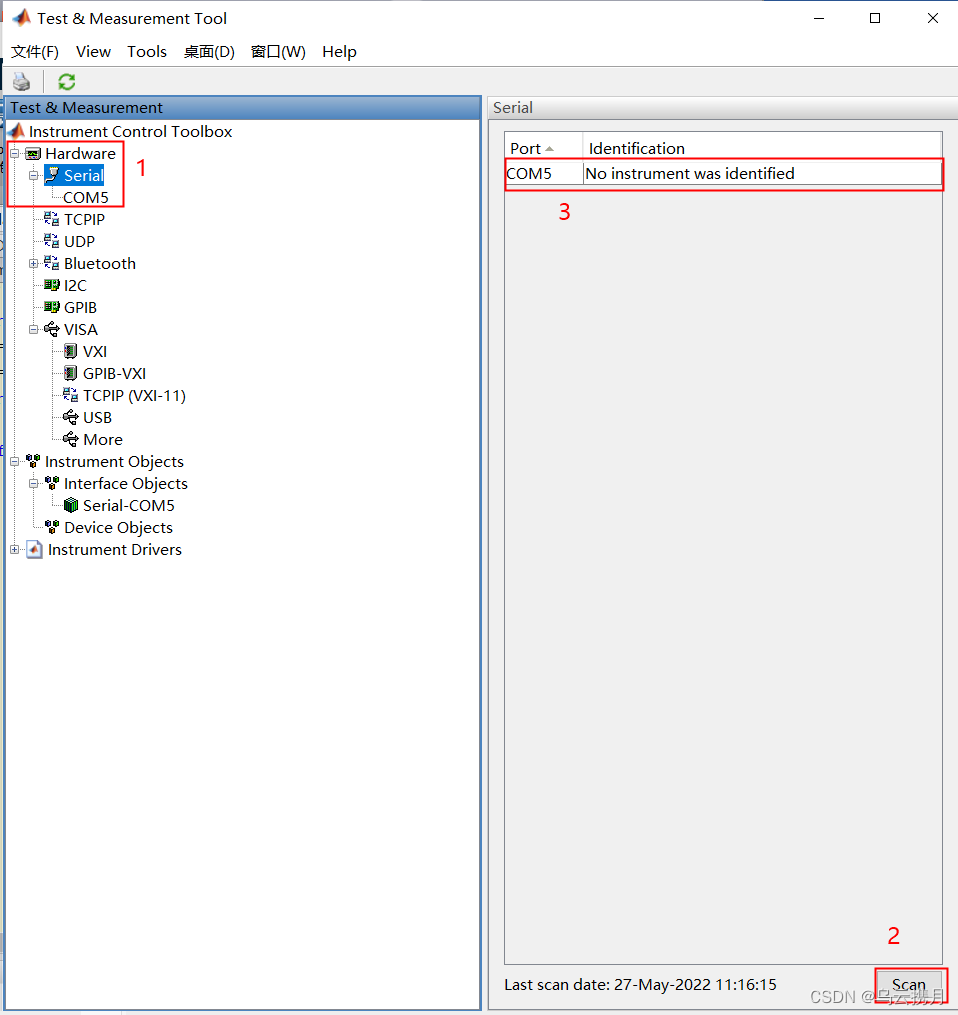This screenshot has height=1015, width=958.
Task: Select the Serial-COM5 tree item
Action: click(x=129, y=505)
